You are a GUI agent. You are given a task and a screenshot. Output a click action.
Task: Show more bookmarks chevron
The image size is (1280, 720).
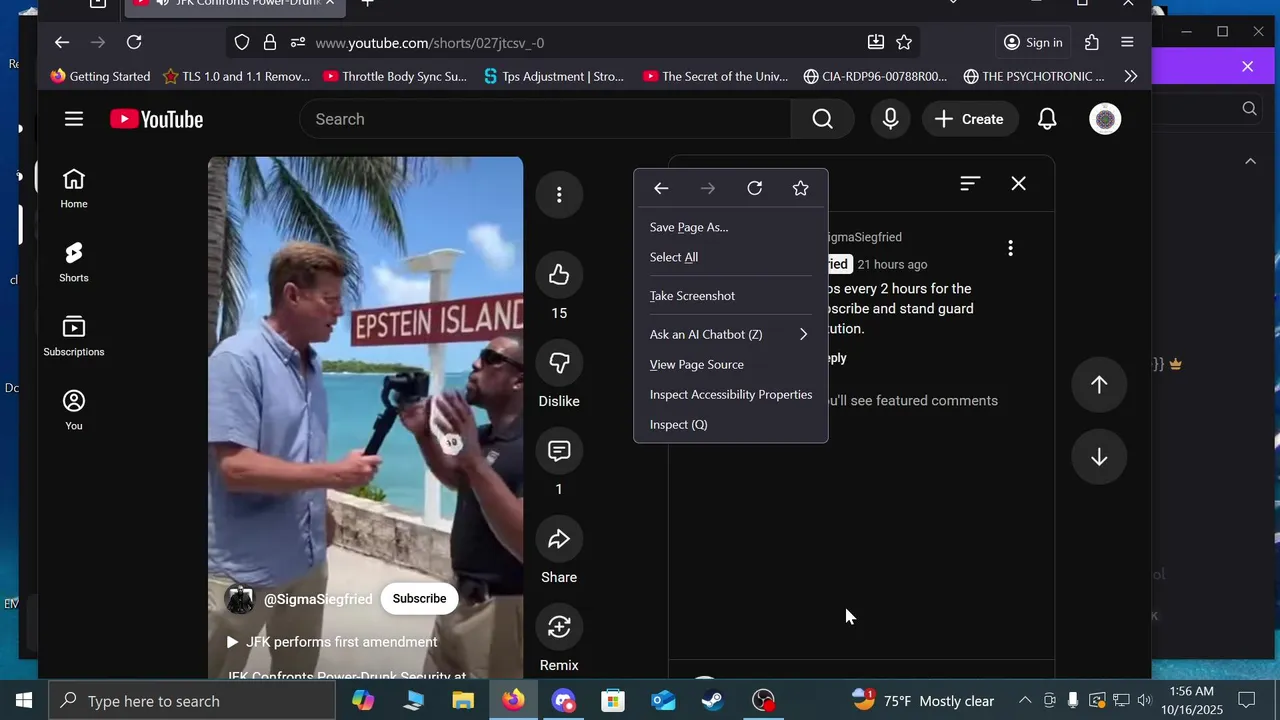1131,76
